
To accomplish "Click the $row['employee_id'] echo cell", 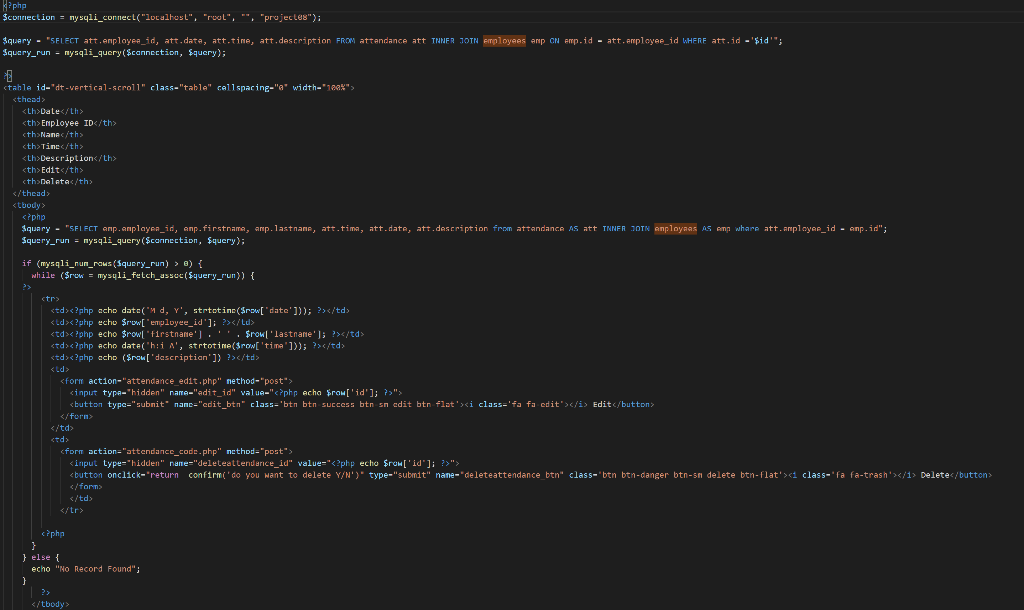I will (x=152, y=323).
